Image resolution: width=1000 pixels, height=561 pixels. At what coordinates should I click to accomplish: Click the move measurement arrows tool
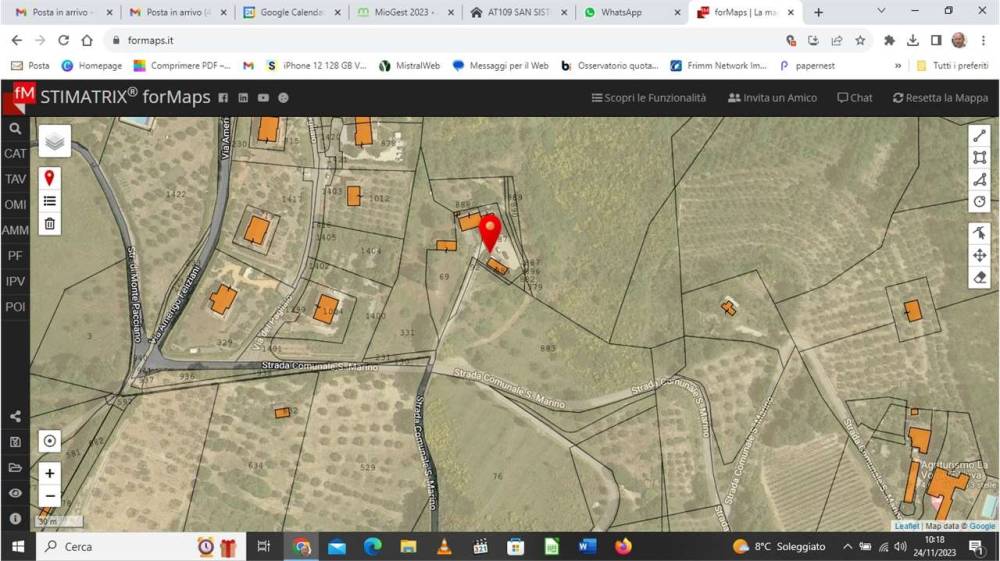[979, 255]
